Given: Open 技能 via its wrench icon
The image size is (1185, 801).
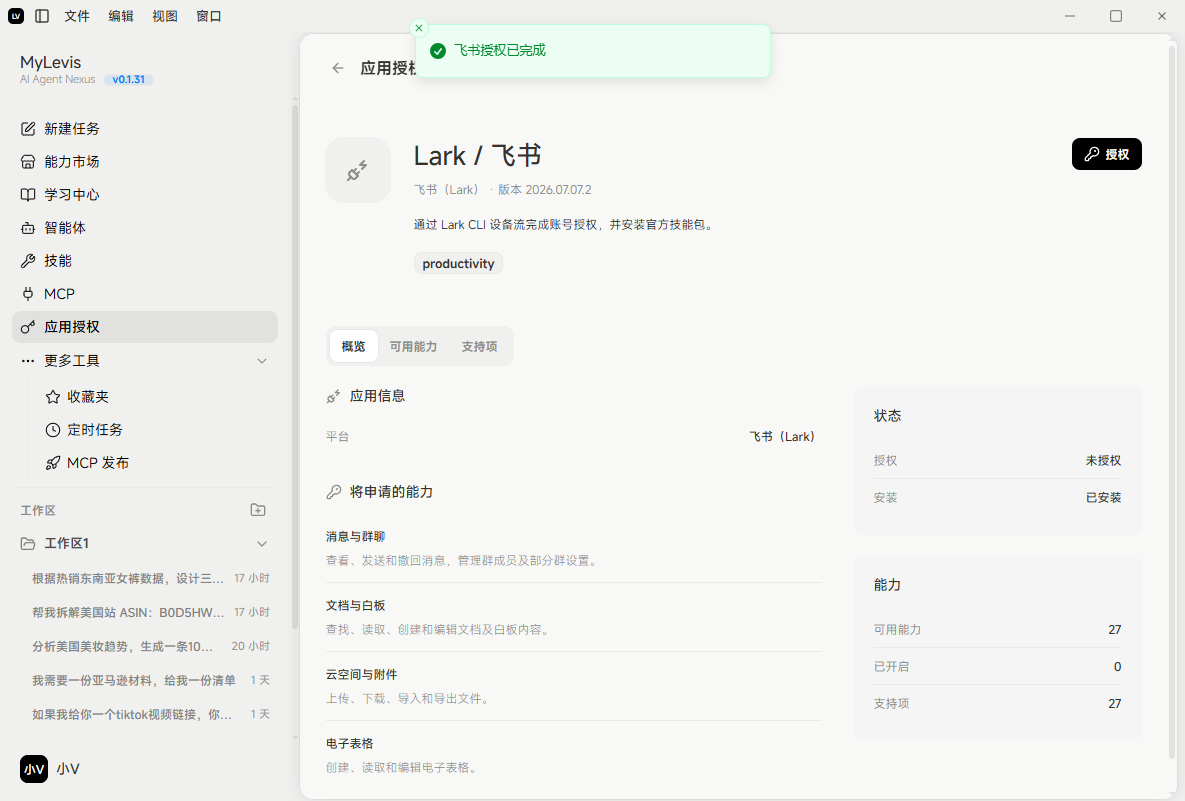Looking at the screenshot, I should pyautogui.click(x=28, y=261).
